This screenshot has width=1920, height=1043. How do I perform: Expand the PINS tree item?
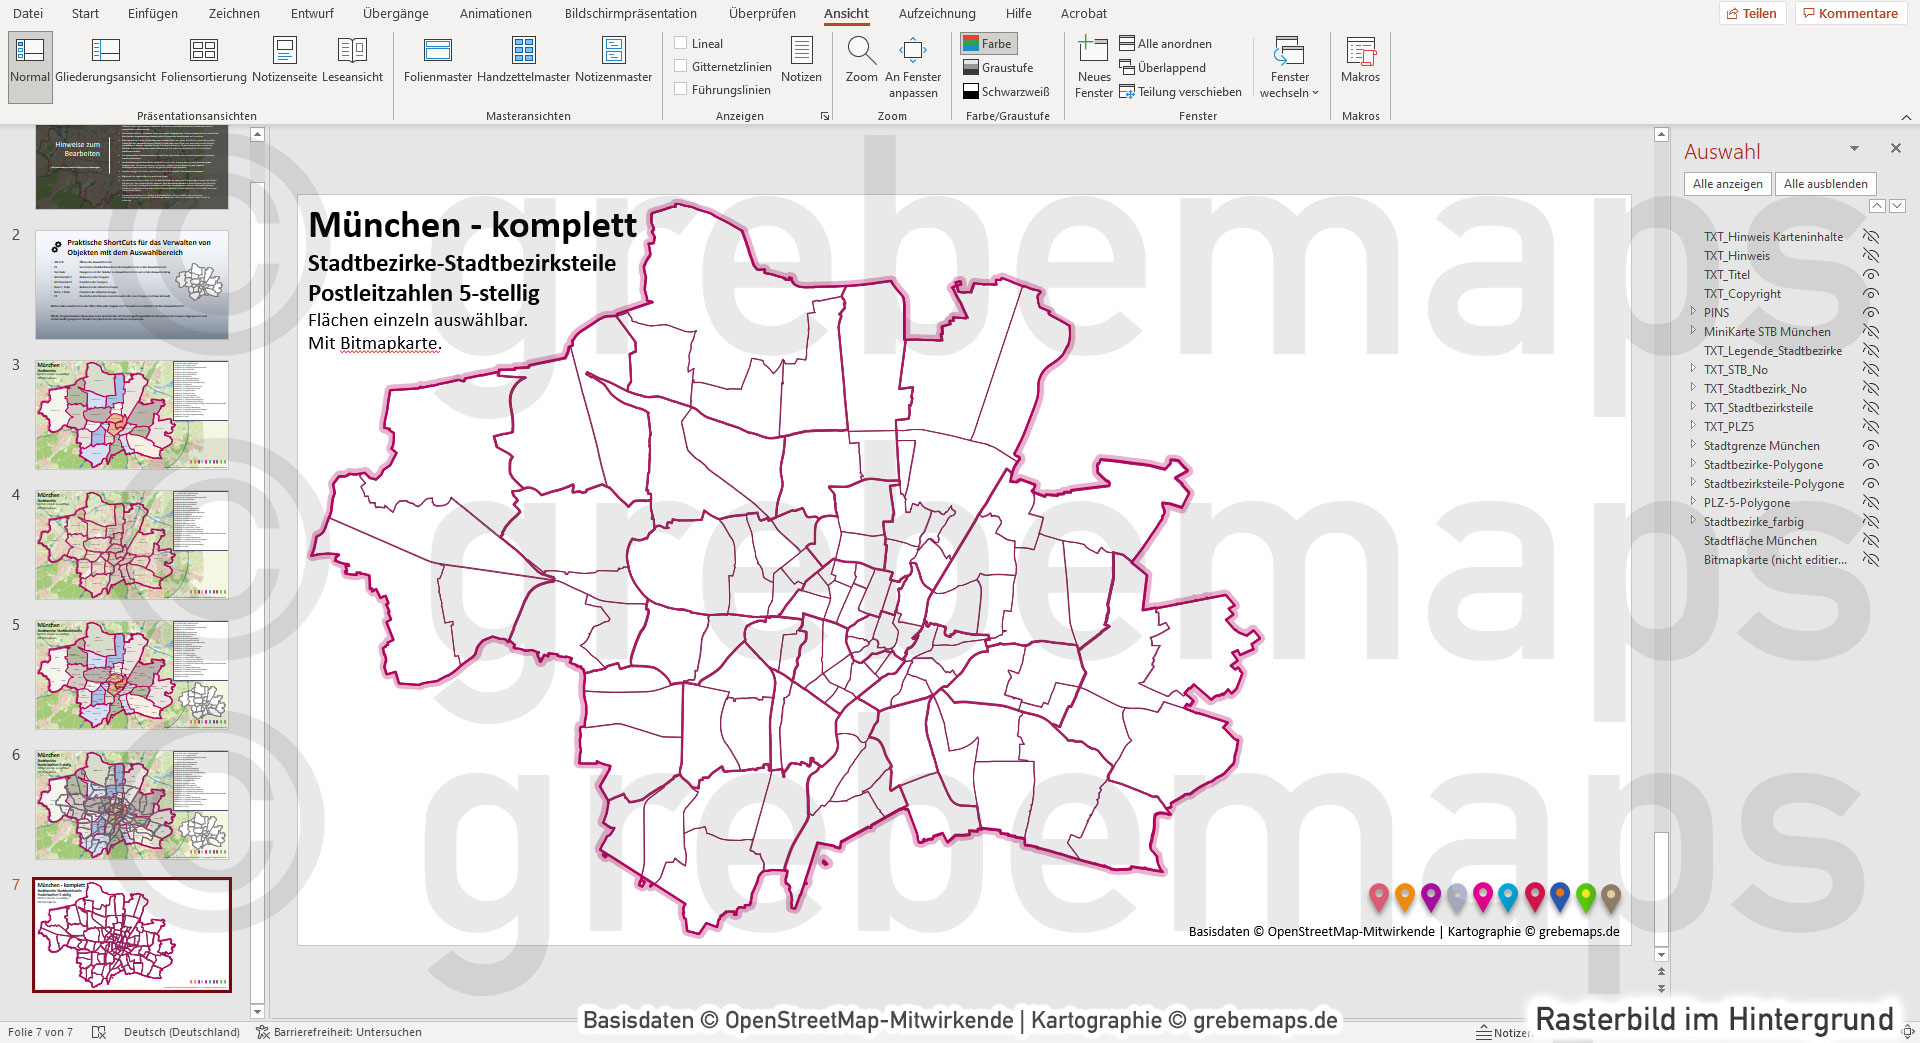coord(1691,312)
